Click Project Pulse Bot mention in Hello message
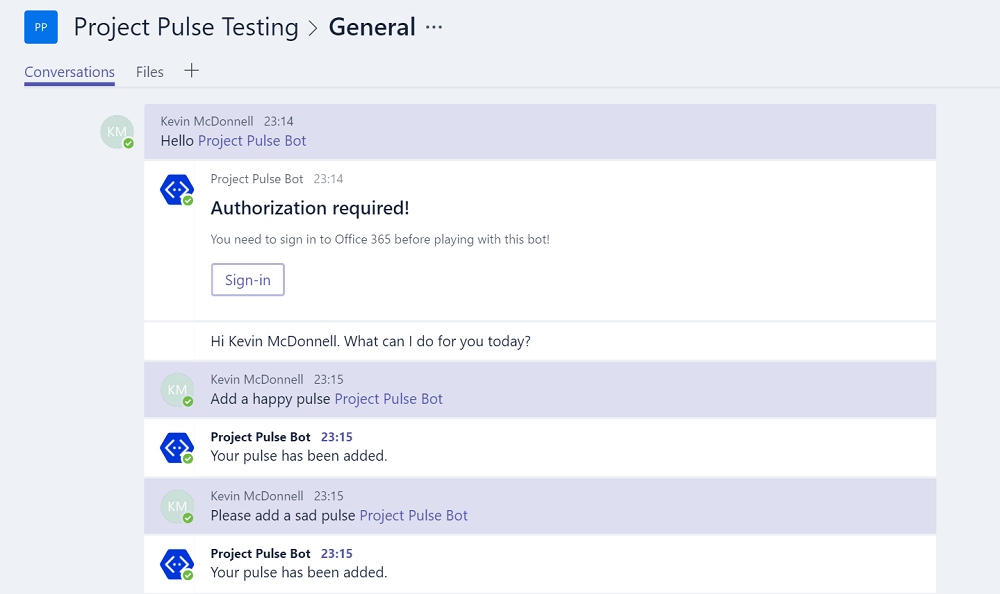1000x594 pixels. click(252, 141)
